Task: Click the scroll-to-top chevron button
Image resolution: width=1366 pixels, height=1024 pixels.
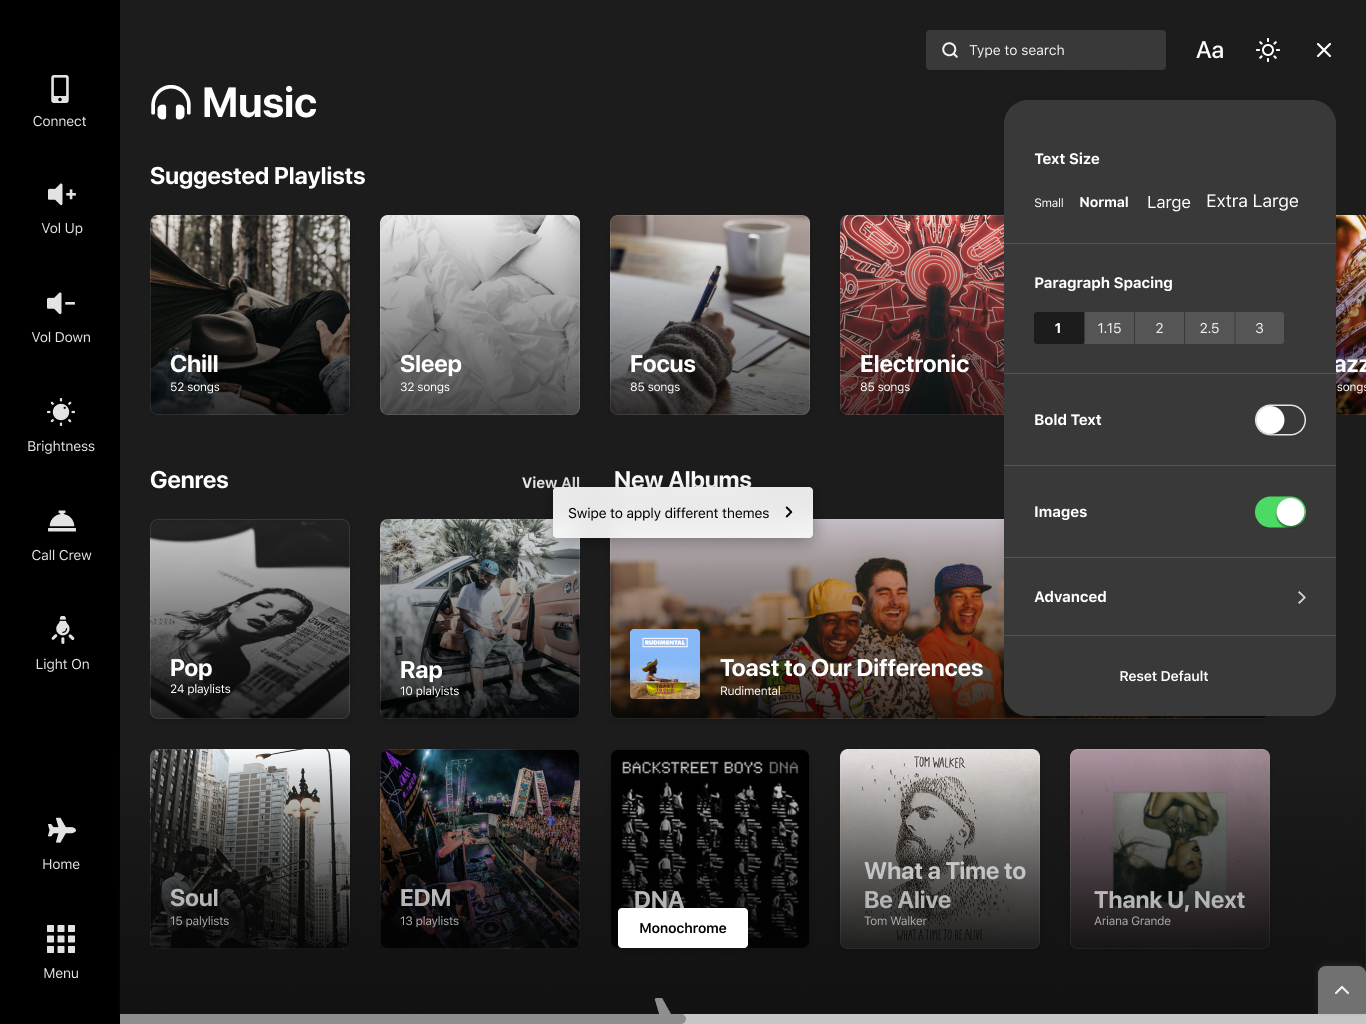Action: pos(1342,990)
